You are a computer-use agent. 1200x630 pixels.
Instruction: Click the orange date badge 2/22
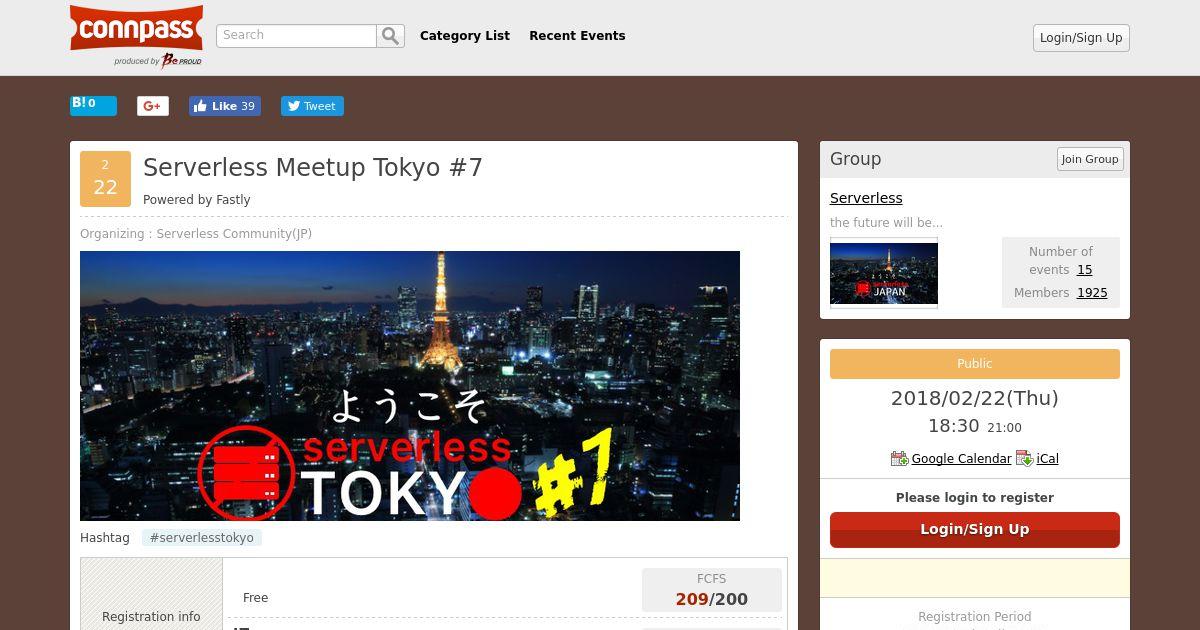pyautogui.click(x=105, y=179)
